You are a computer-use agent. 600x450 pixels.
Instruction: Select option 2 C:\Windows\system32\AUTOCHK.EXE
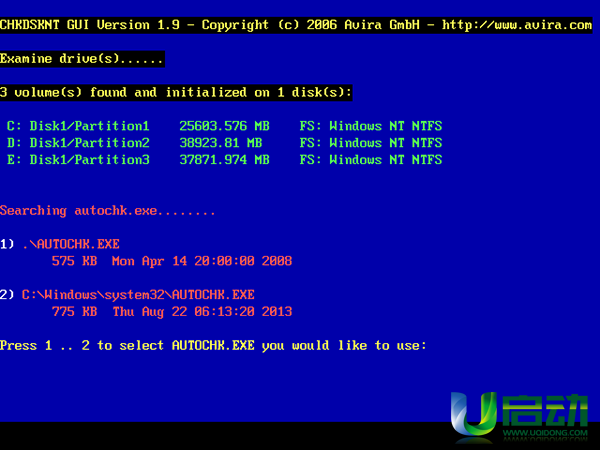point(127,295)
